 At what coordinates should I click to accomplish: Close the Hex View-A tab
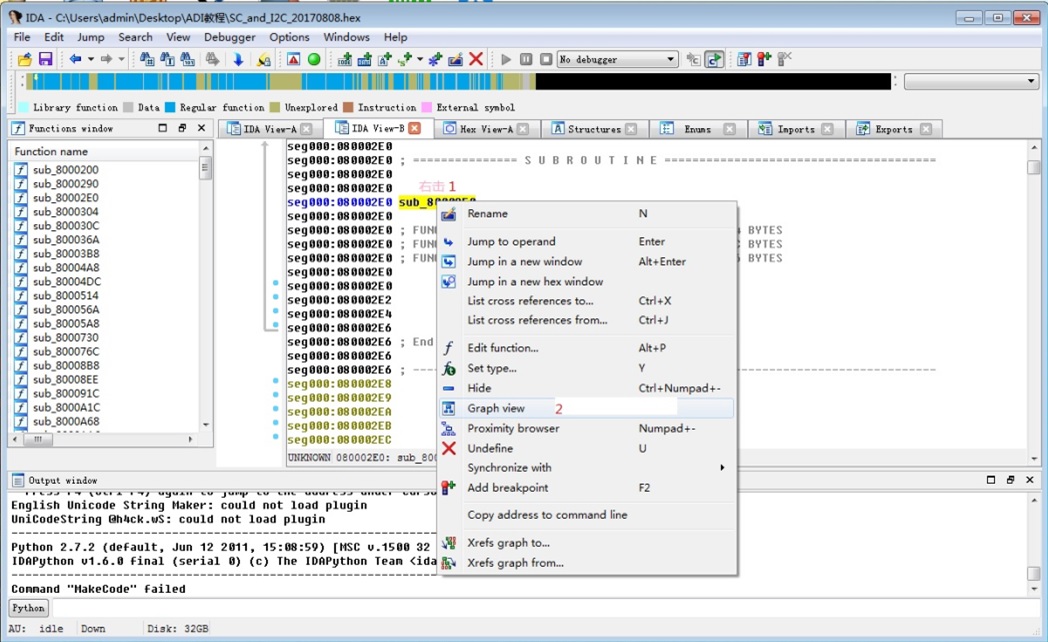(523, 129)
